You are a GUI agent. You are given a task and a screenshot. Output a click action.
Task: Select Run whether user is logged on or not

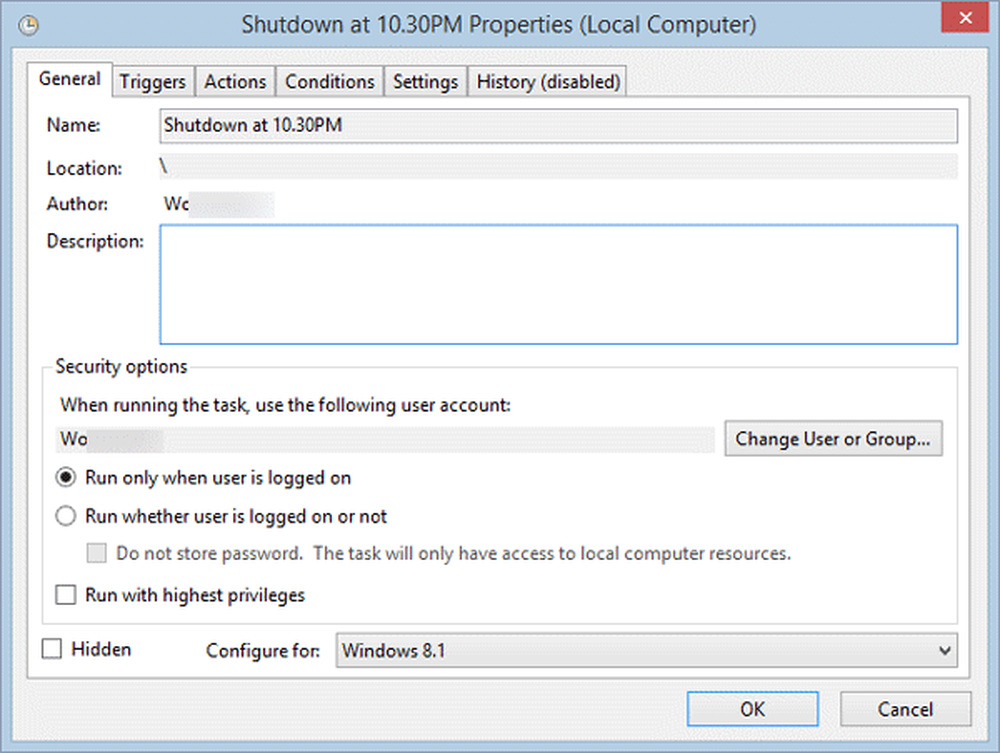pos(66,517)
